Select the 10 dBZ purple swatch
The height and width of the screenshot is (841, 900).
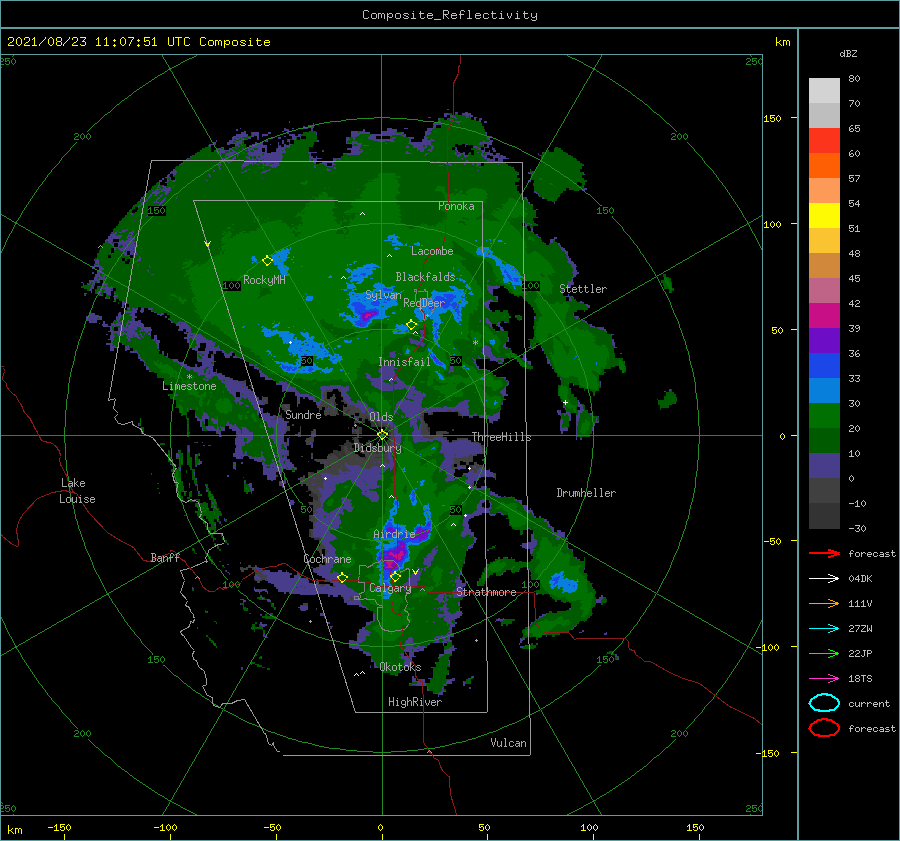[x=824, y=466]
